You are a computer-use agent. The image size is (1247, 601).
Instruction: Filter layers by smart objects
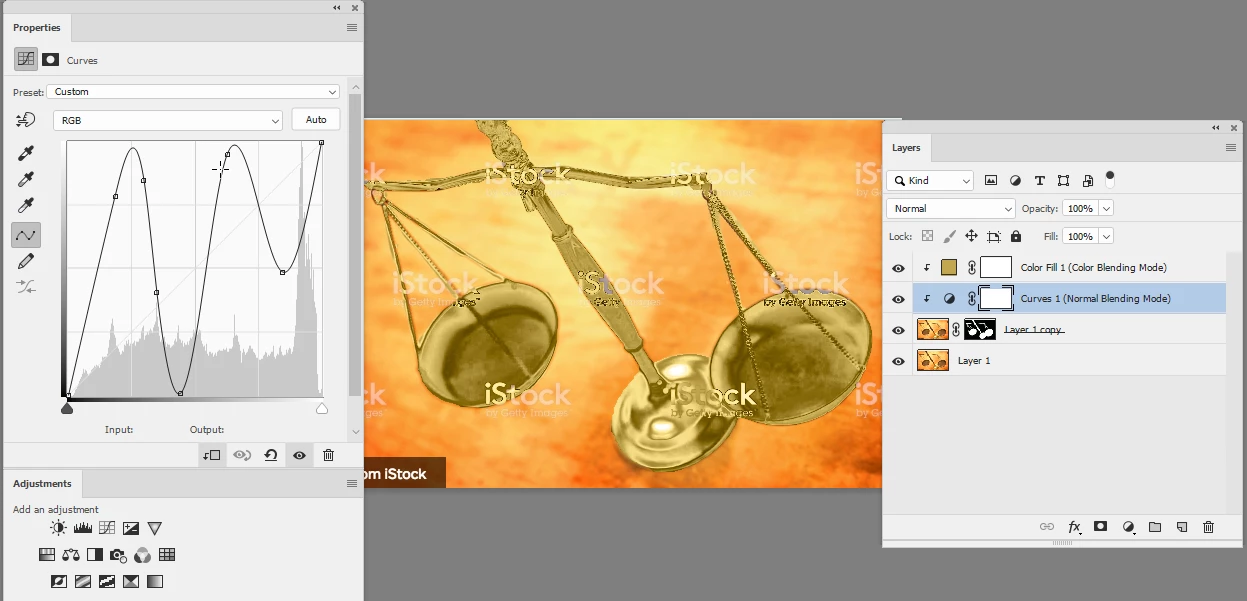tap(1087, 181)
